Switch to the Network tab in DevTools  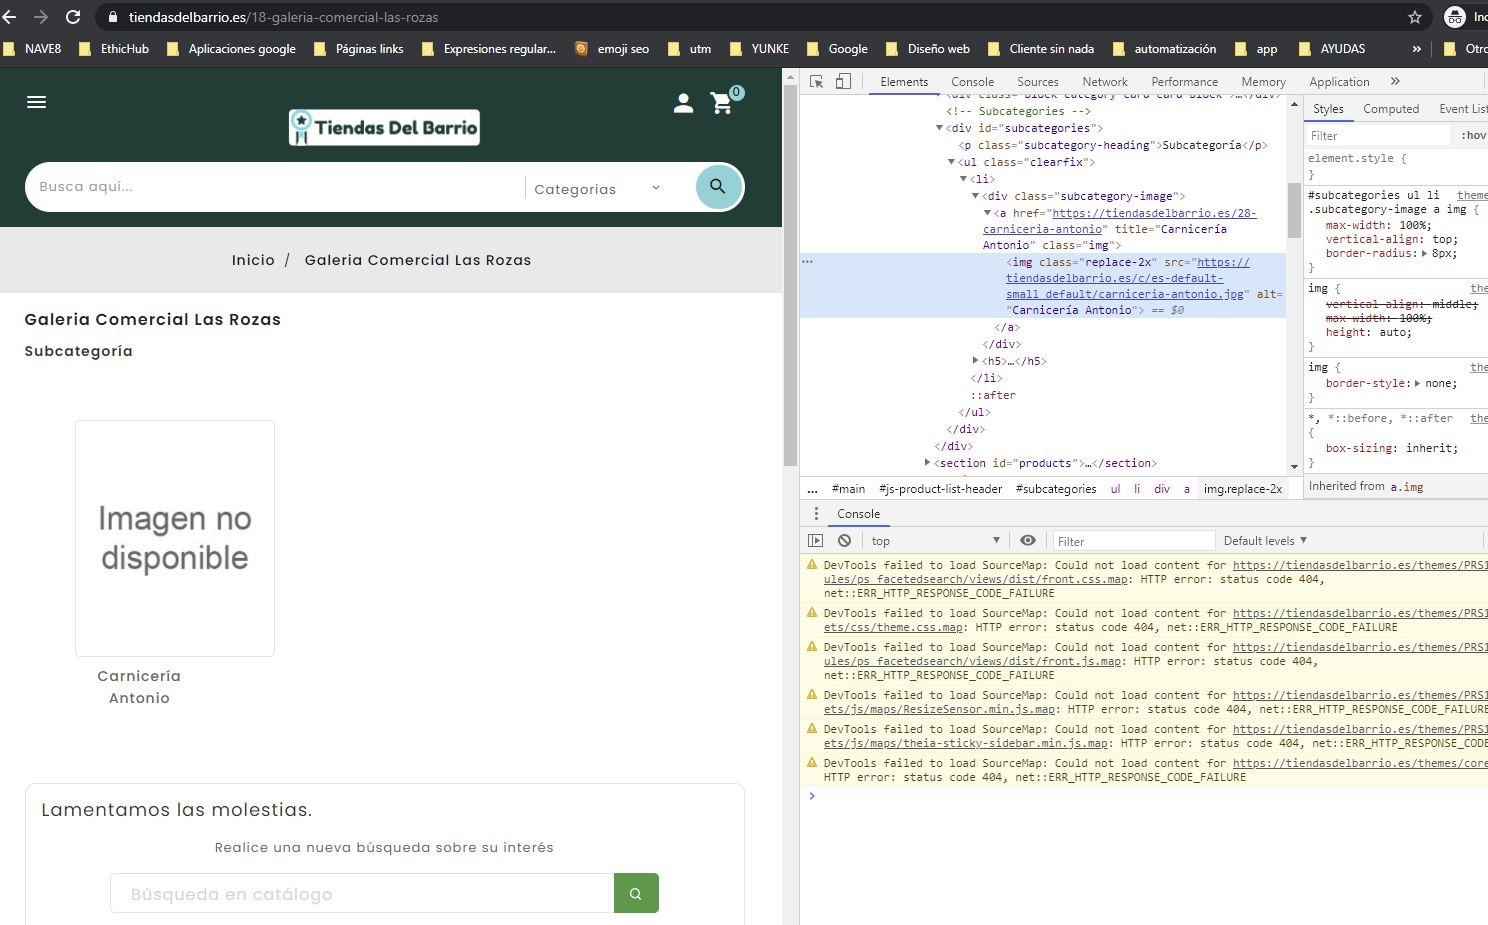click(x=1104, y=82)
